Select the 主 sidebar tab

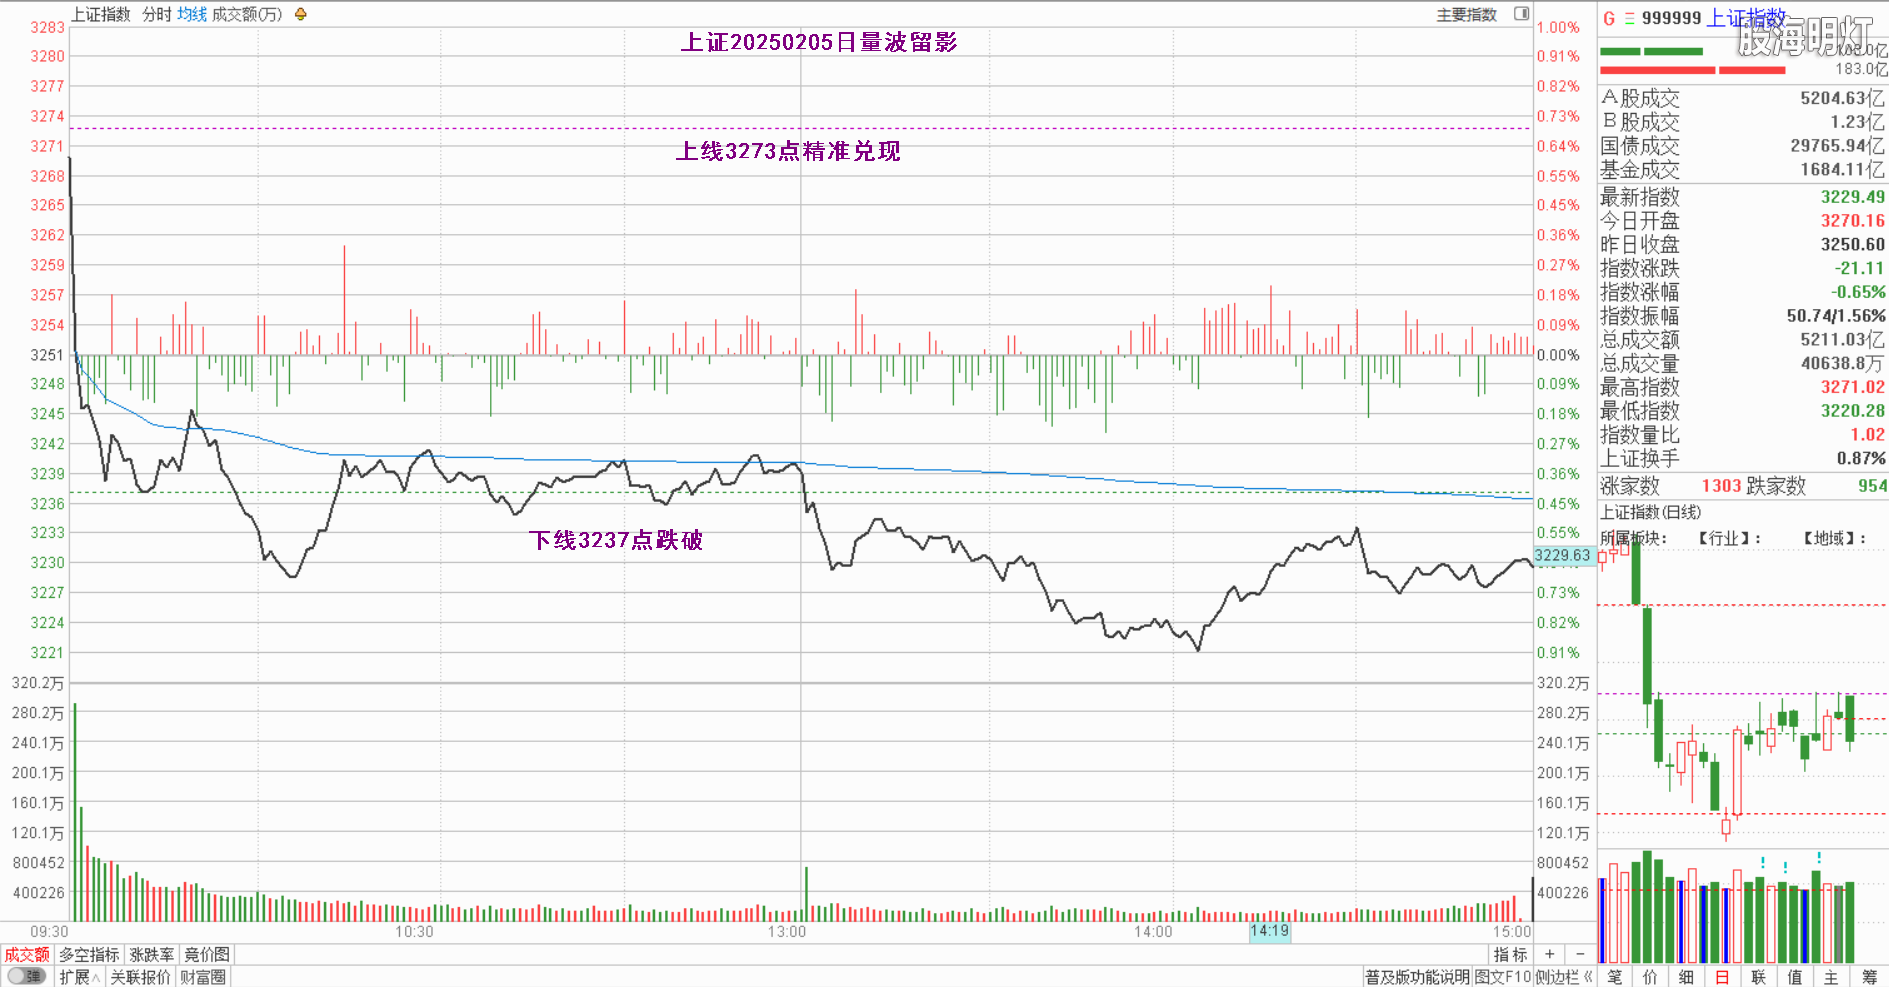point(1831,977)
